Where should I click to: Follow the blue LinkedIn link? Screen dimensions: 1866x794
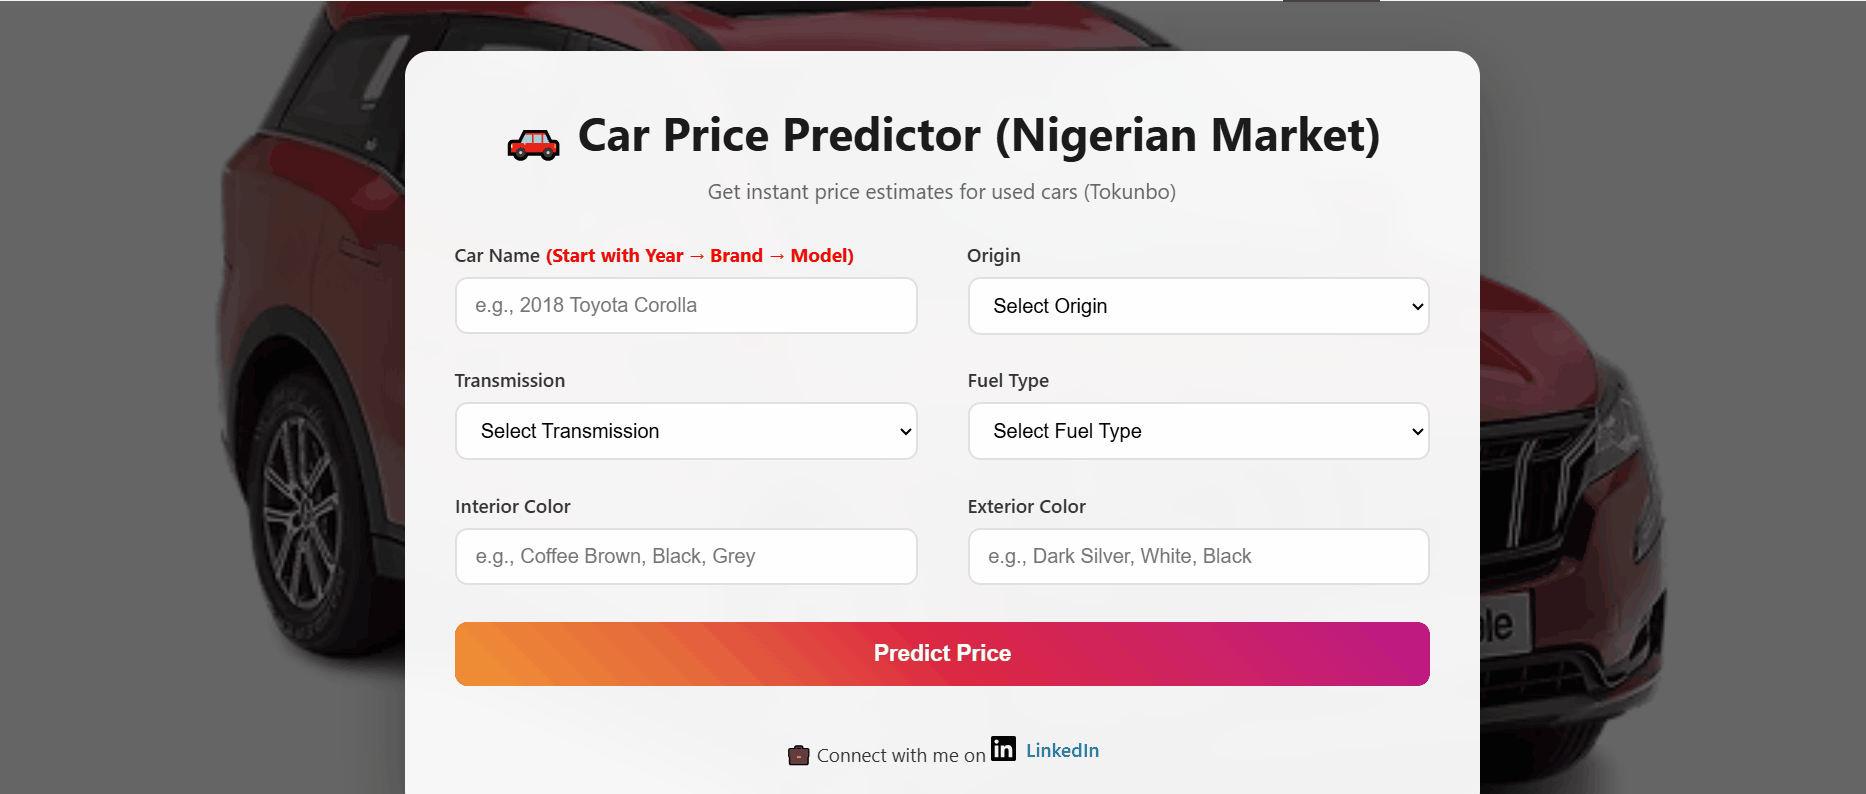coord(1062,750)
